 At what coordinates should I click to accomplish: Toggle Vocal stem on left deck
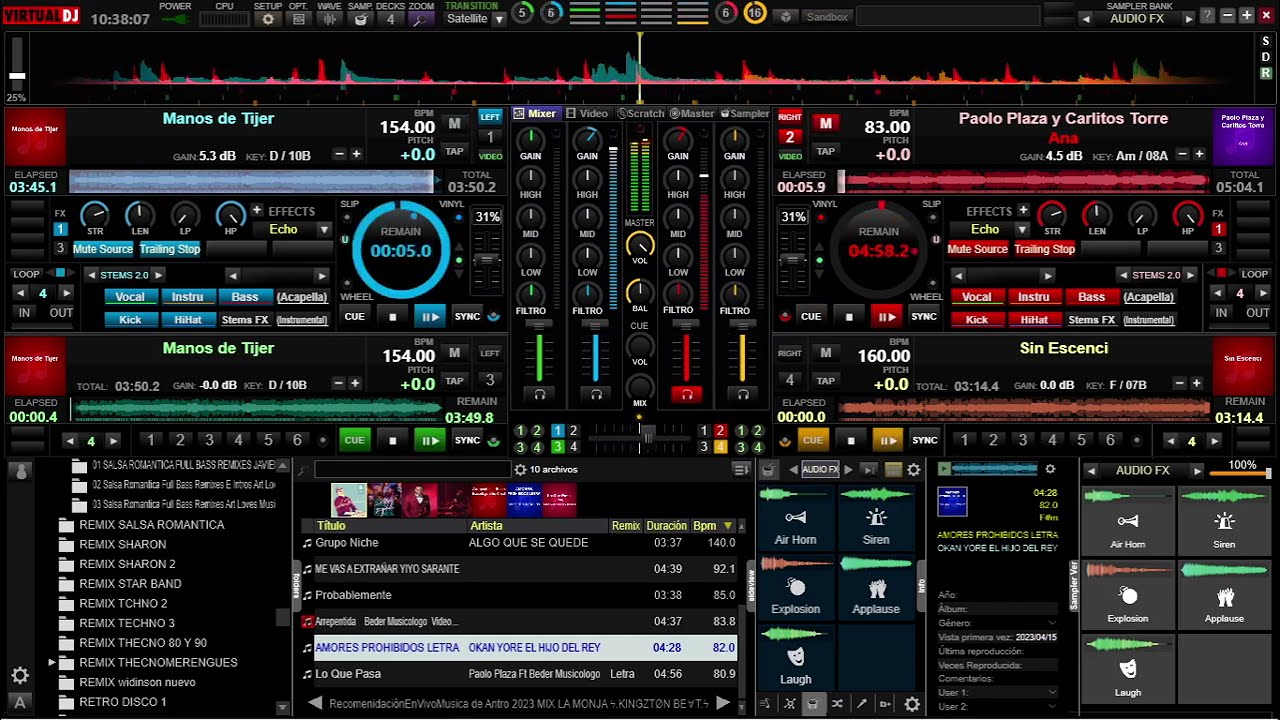130,297
